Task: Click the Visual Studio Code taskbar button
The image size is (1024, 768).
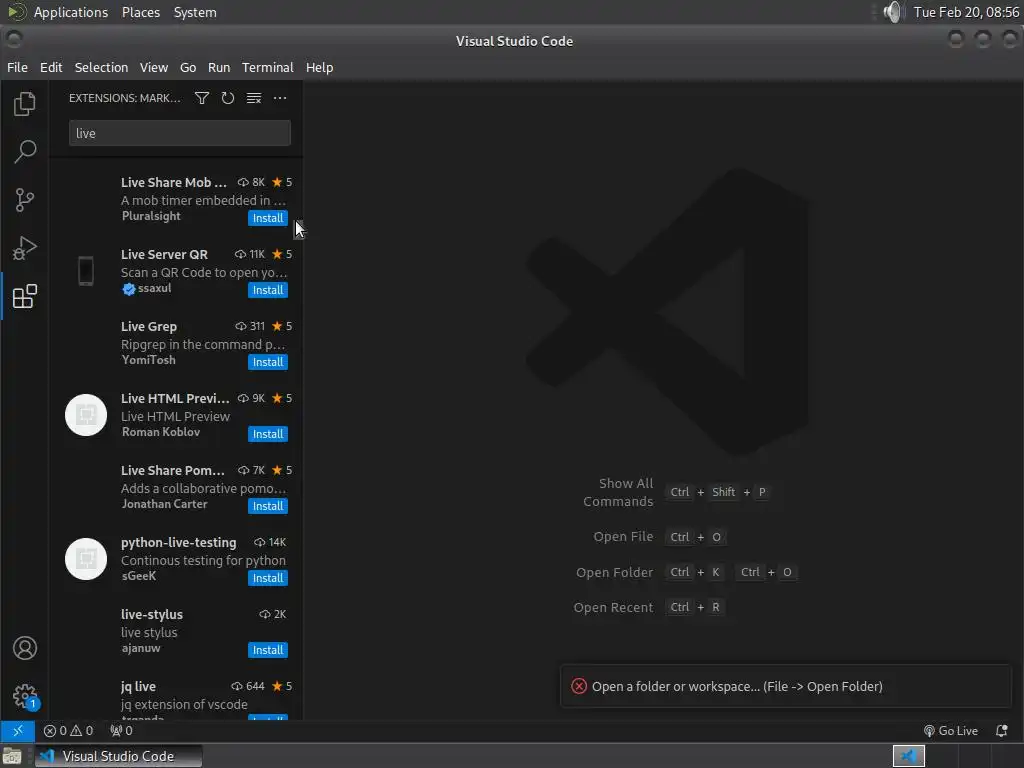Action: click(x=118, y=756)
